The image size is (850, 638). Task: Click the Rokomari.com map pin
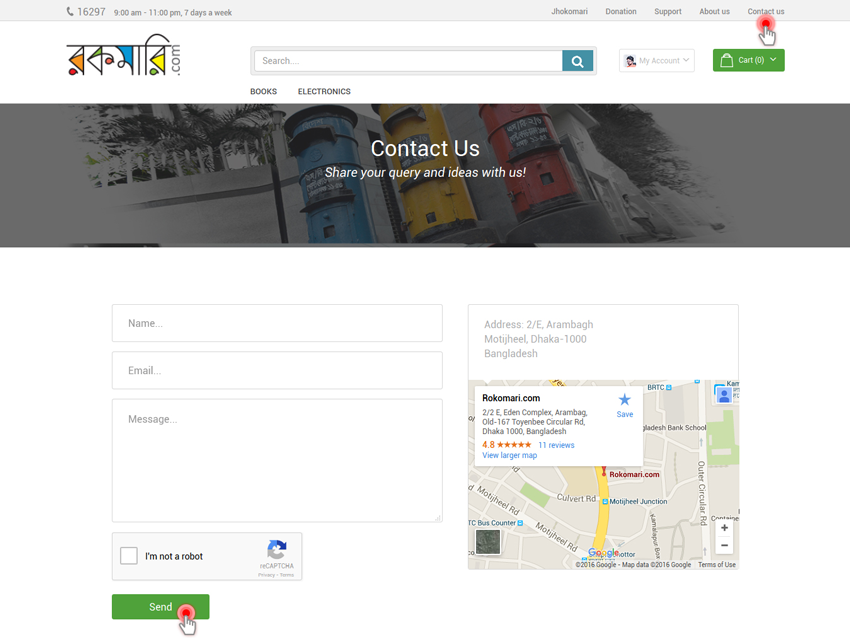pos(603,471)
